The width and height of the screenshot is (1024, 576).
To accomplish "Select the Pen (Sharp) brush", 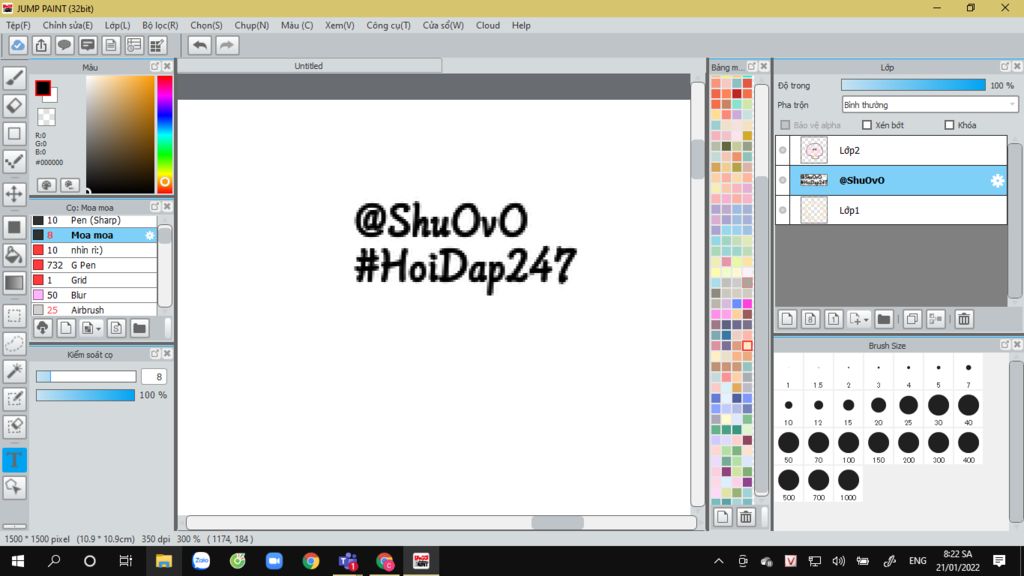I will 95,220.
